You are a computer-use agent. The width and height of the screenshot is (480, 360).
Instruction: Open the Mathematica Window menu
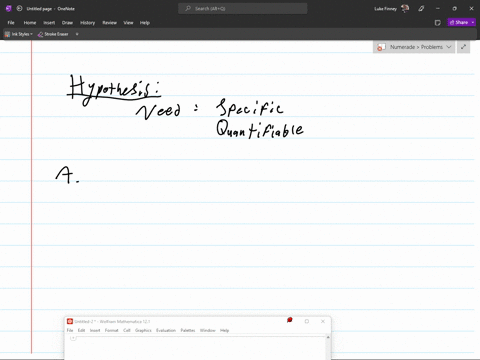click(x=208, y=330)
